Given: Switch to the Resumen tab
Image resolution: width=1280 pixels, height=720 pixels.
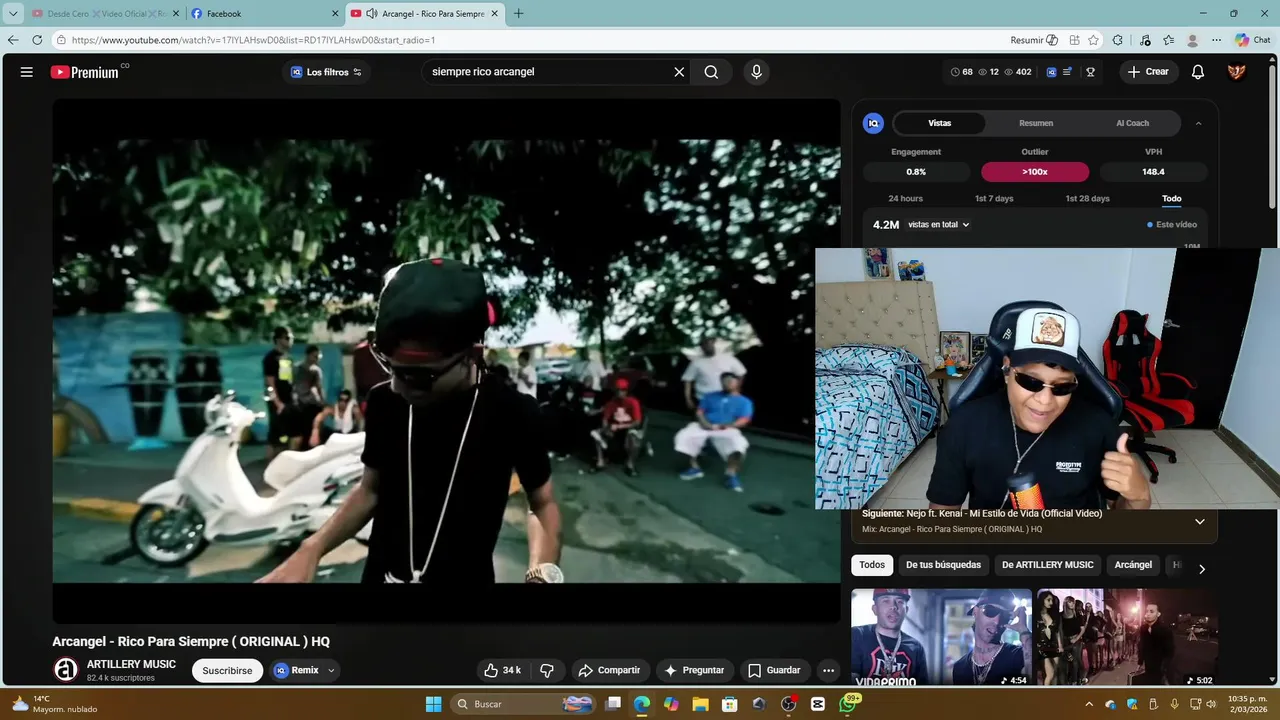Looking at the screenshot, I should click(x=1036, y=123).
